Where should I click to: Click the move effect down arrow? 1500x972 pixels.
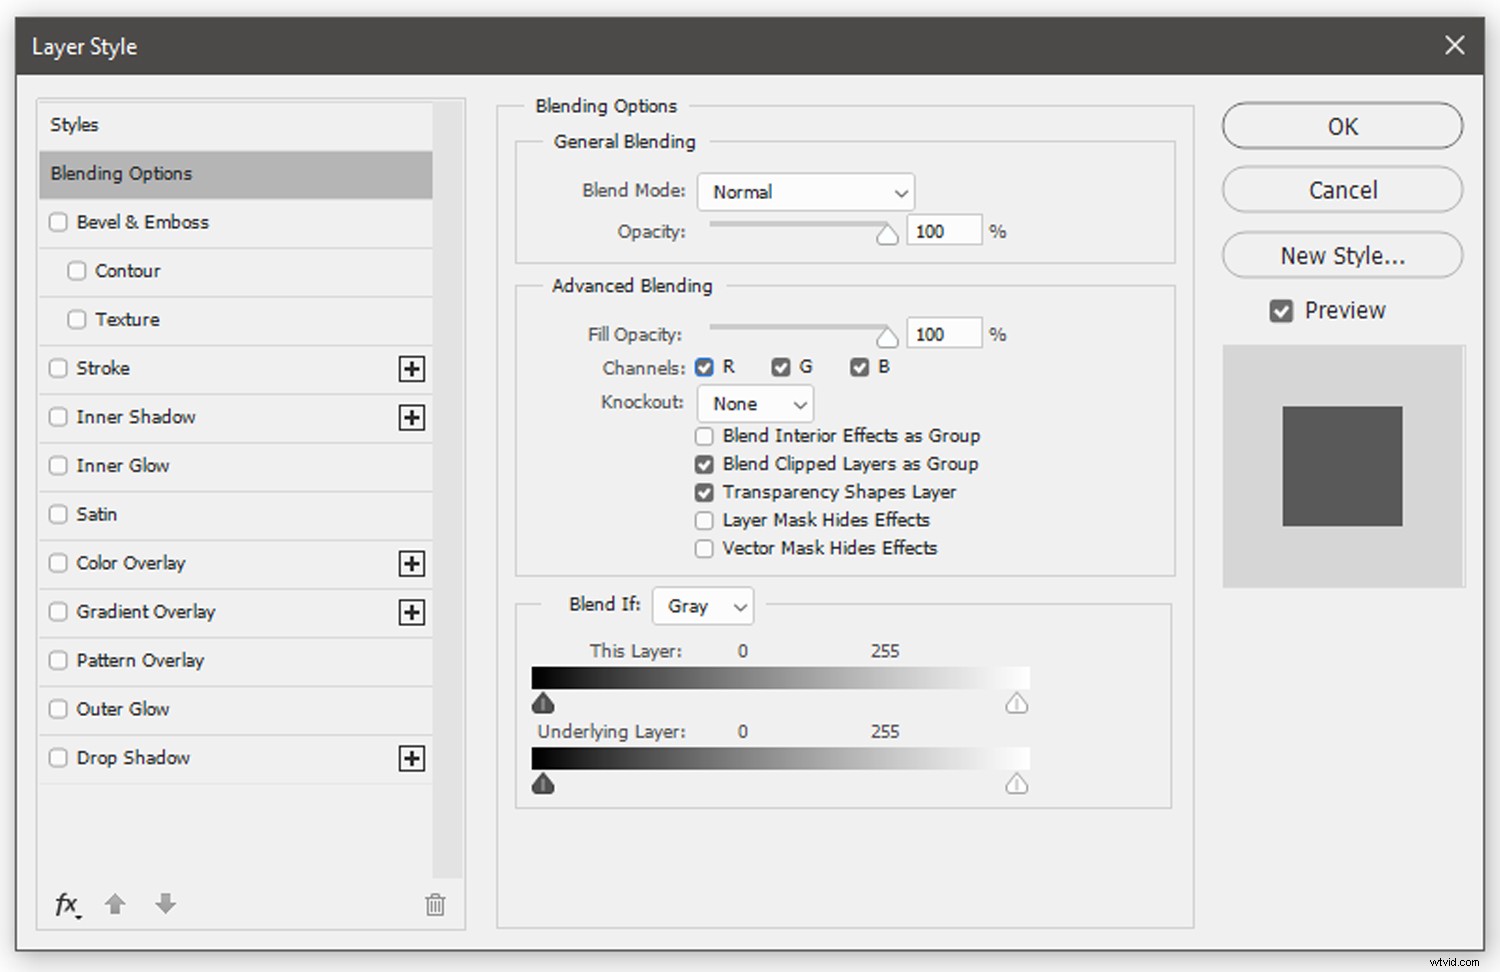pyautogui.click(x=166, y=904)
